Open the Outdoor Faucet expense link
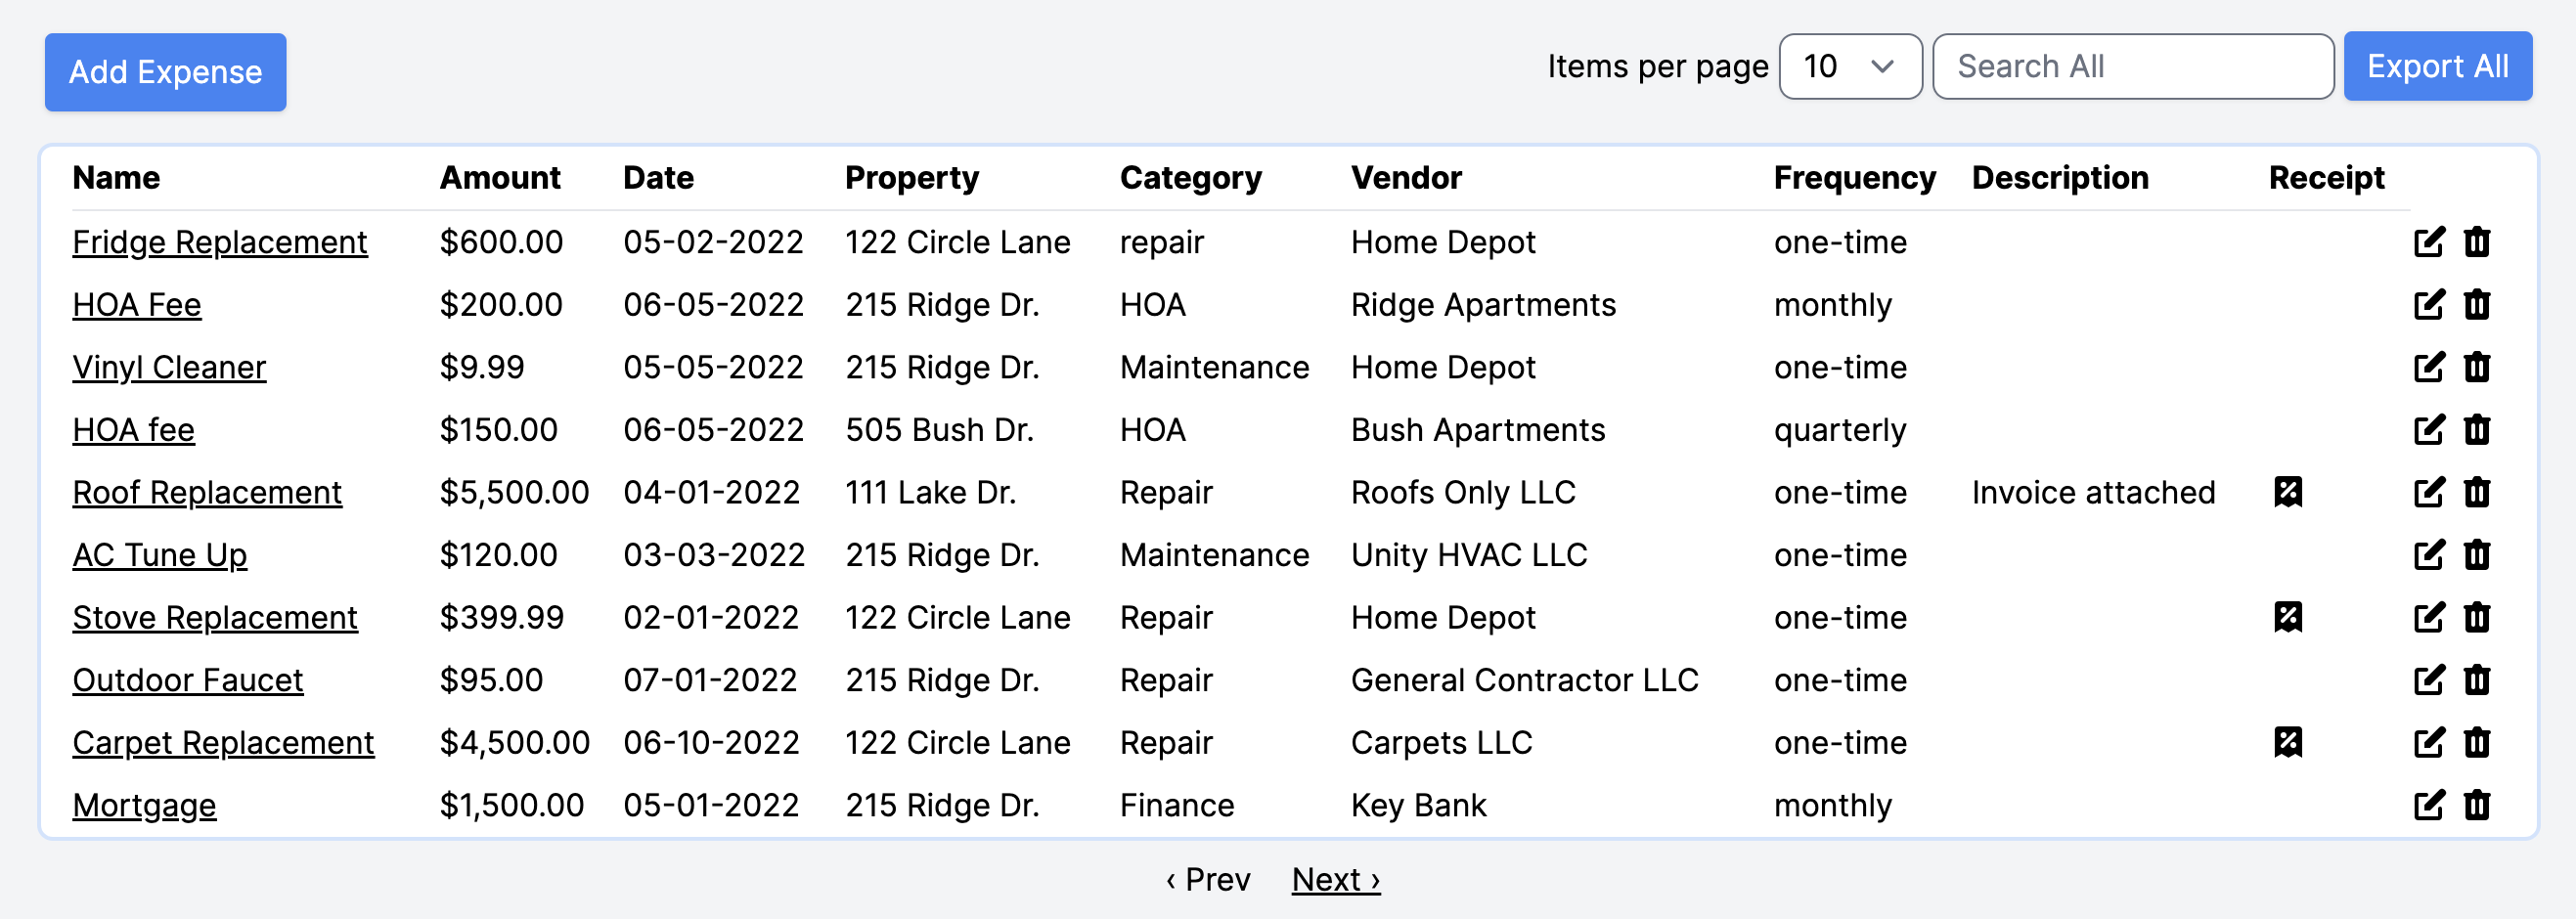2576x919 pixels. click(x=187, y=680)
